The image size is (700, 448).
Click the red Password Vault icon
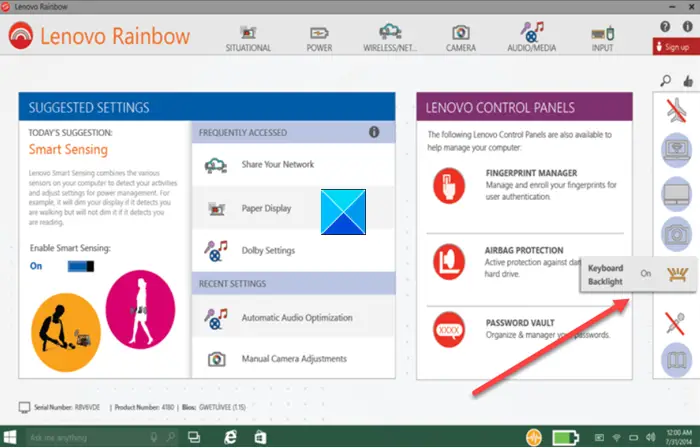point(449,330)
